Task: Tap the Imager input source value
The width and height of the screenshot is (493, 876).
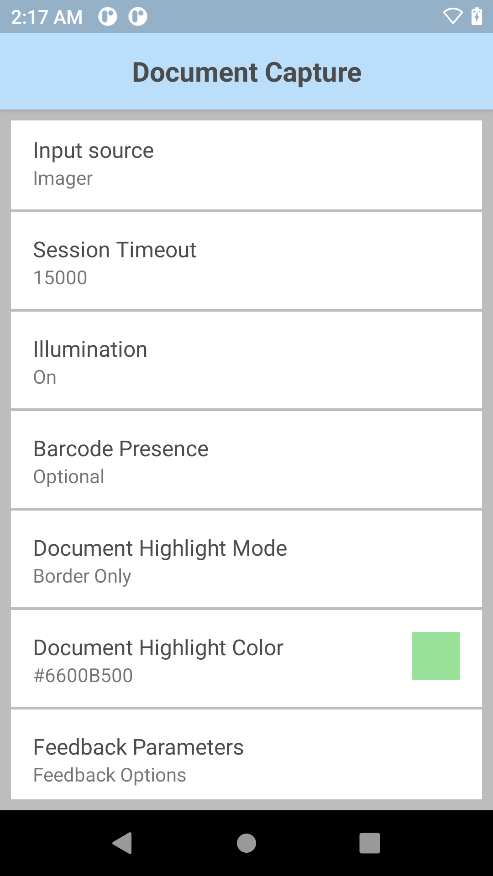Action: [63, 179]
